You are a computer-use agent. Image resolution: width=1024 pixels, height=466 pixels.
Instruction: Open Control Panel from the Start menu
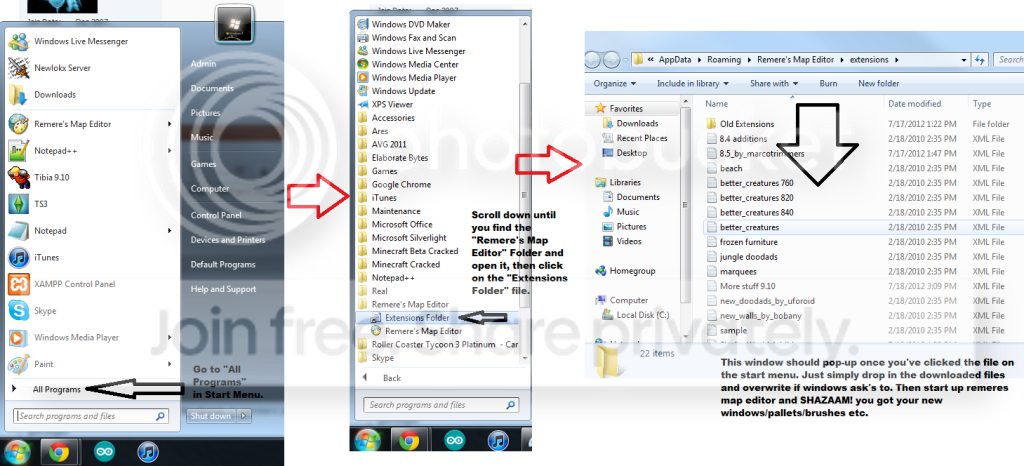point(216,215)
